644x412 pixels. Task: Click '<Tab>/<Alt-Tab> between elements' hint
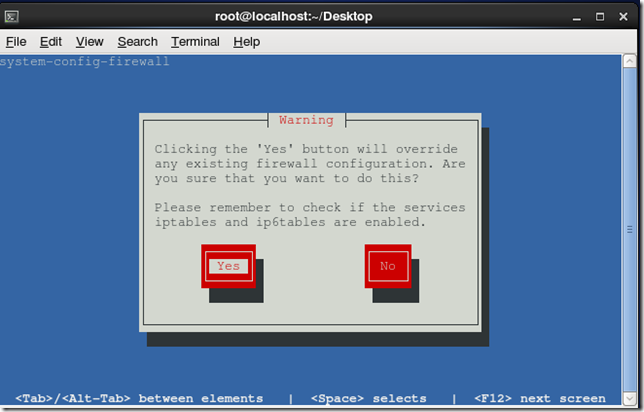(139, 398)
